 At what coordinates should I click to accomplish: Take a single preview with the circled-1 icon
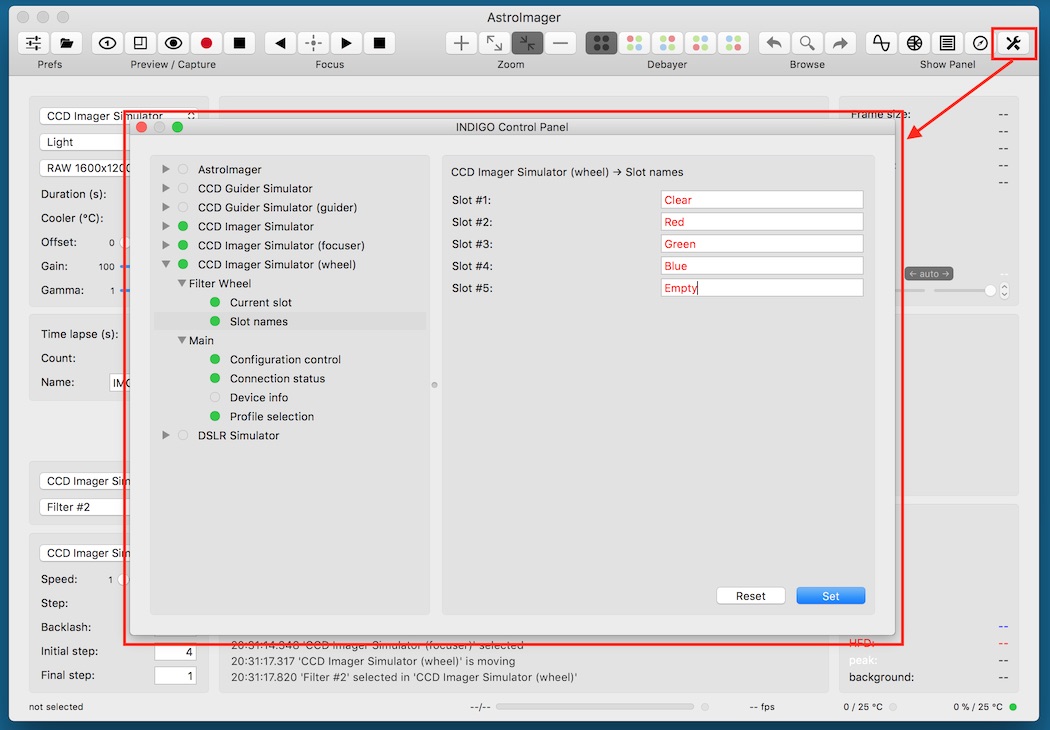(x=107, y=44)
